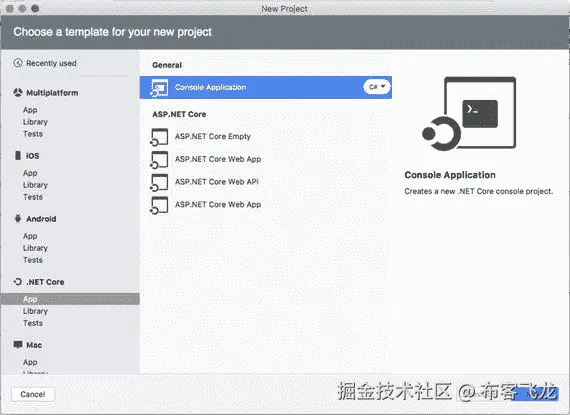Select App under iOS
This screenshot has width=570, height=415.
point(30,173)
